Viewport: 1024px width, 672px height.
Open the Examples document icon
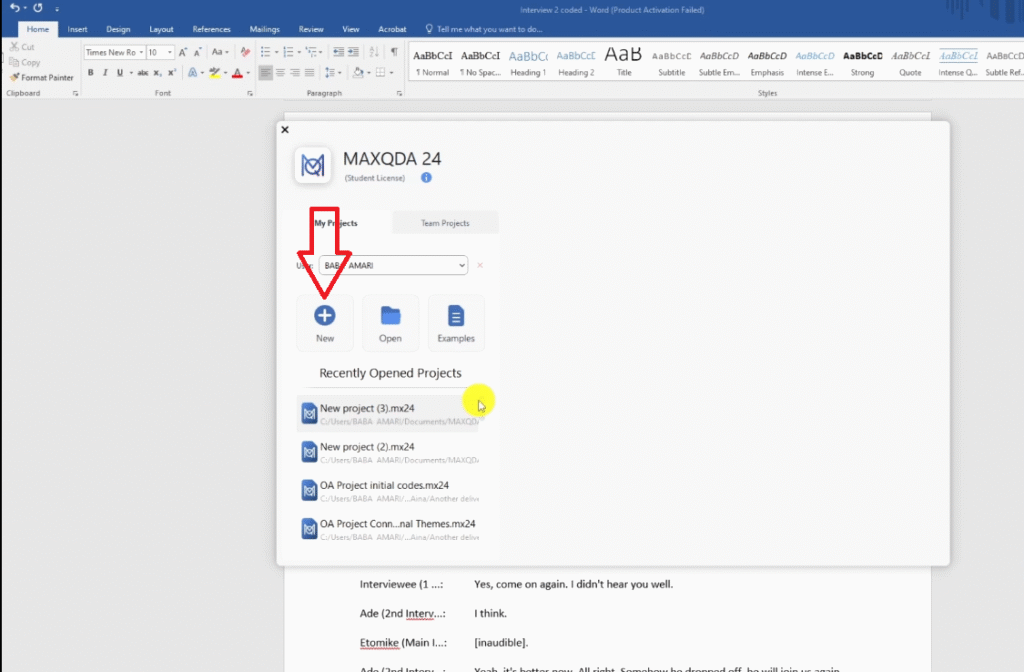(456, 317)
